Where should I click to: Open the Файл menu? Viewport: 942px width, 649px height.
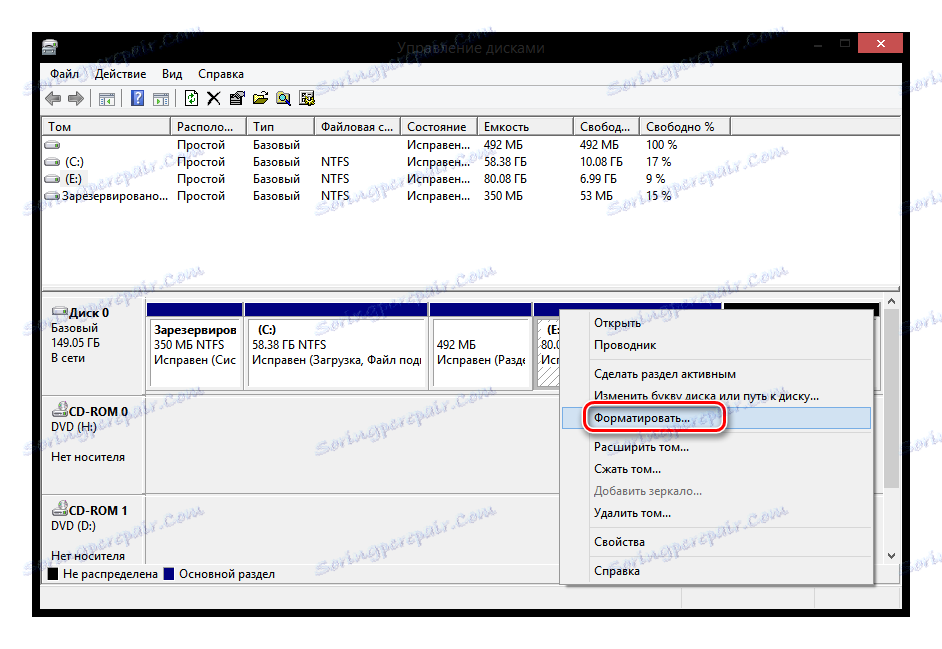64,74
